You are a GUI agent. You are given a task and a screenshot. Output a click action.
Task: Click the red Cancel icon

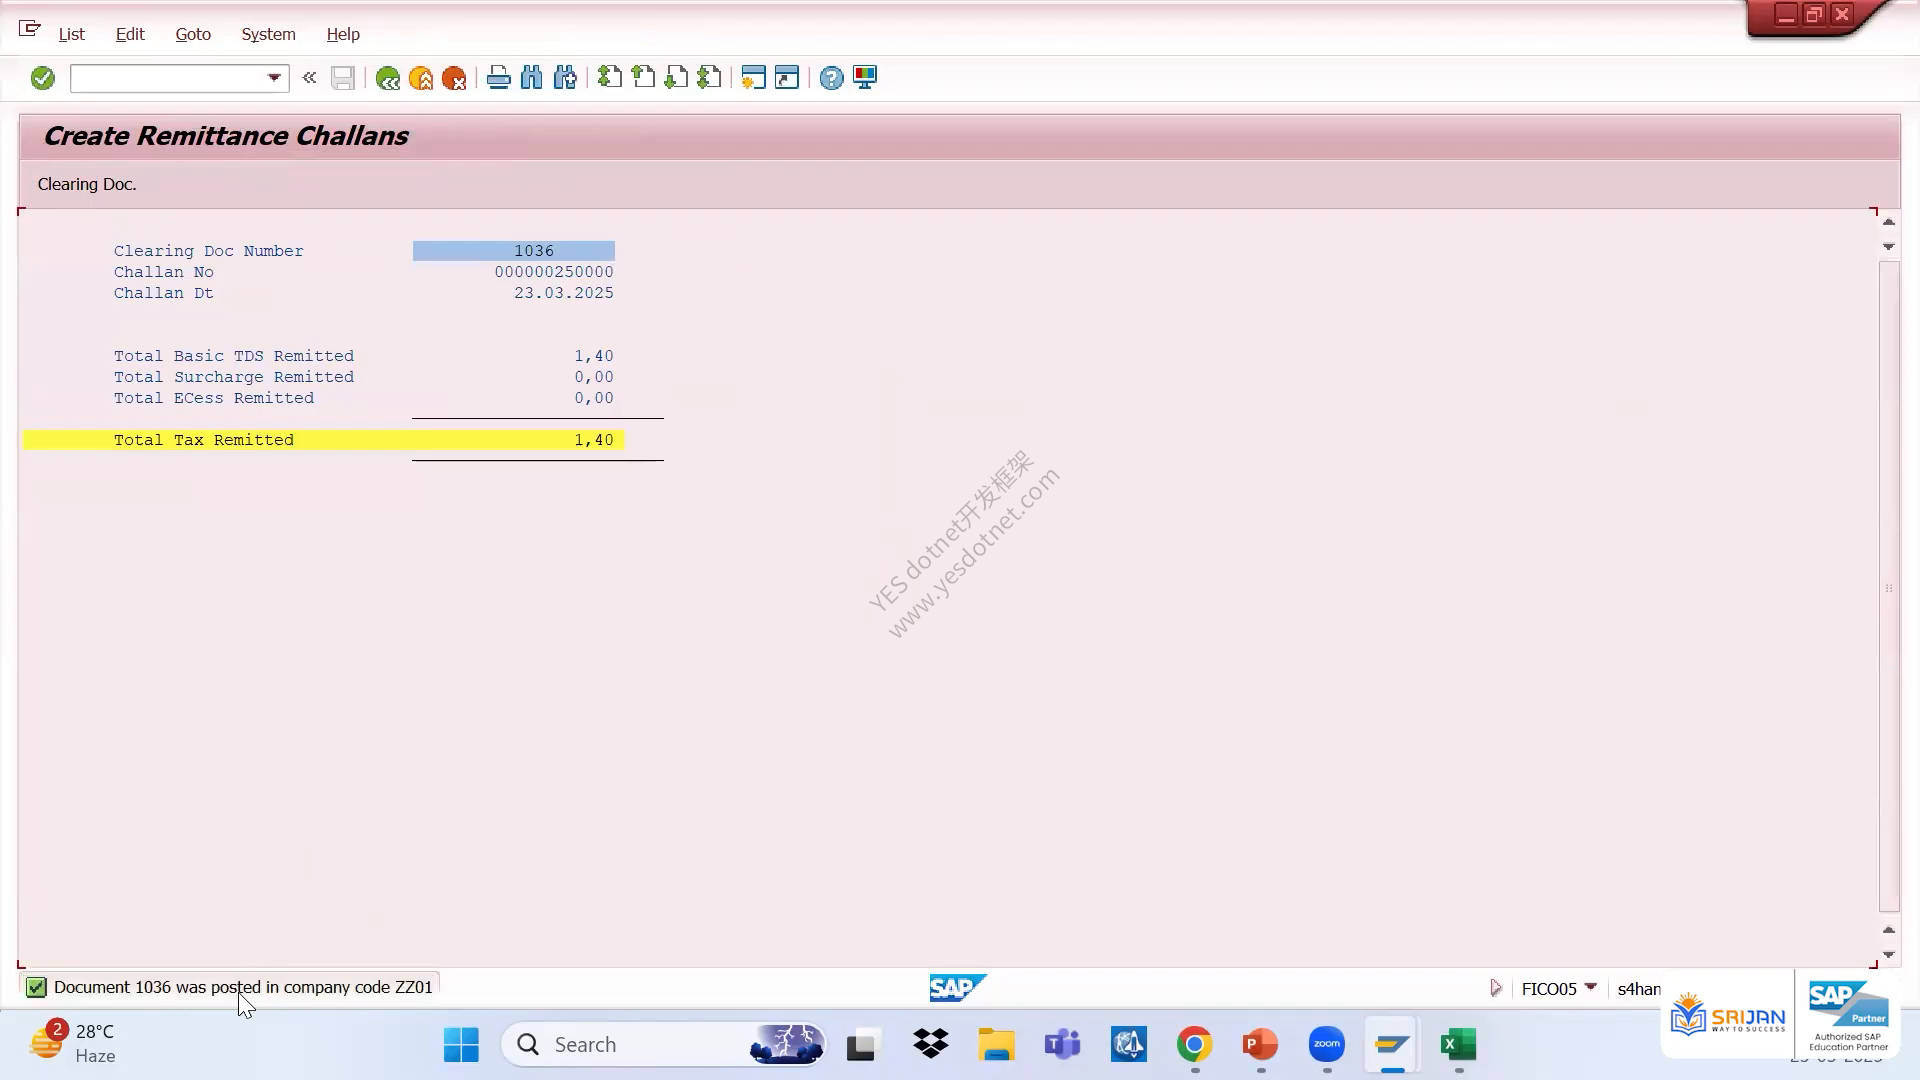(454, 78)
